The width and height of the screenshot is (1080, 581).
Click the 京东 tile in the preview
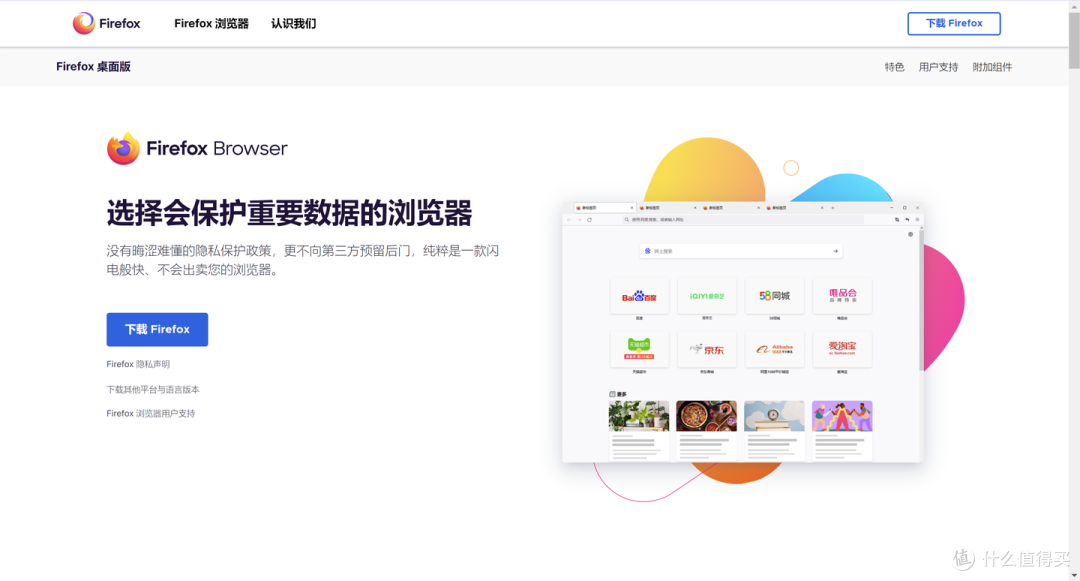707,350
